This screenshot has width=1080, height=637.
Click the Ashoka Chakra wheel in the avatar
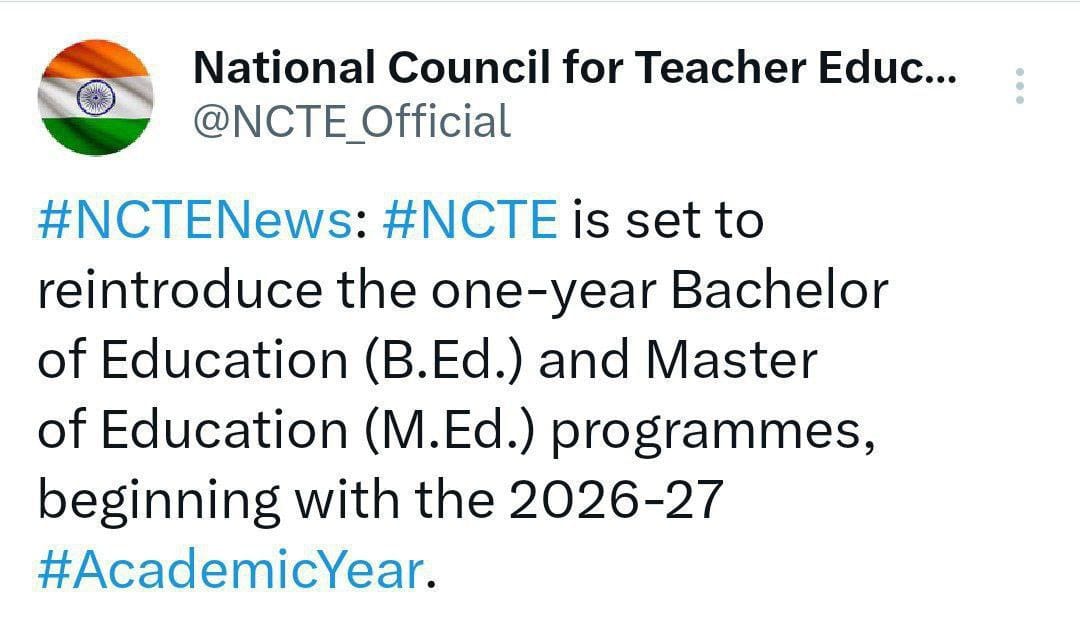(x=96, y=98)
